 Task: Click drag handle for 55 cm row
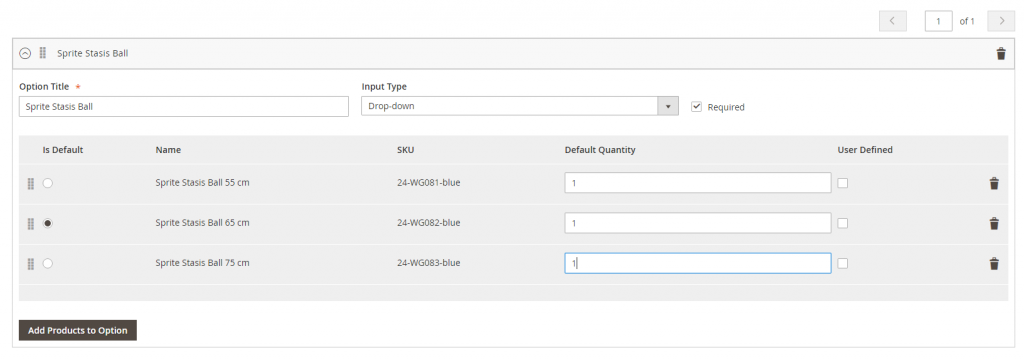30,184
